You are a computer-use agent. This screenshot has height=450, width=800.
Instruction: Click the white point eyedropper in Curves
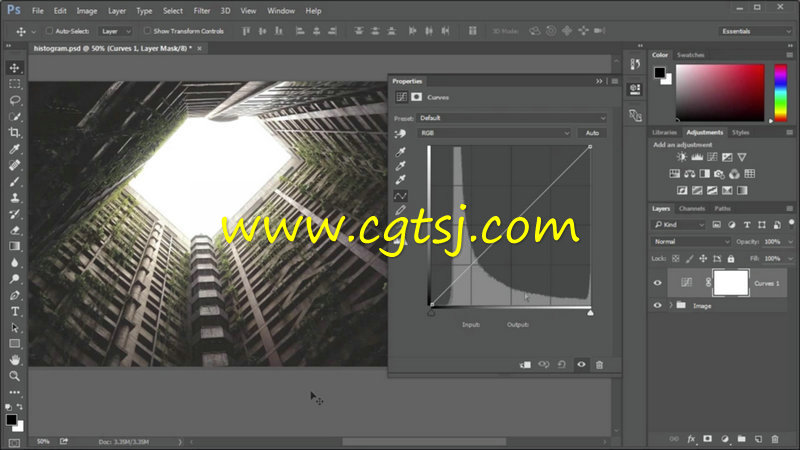coord(401,180)
